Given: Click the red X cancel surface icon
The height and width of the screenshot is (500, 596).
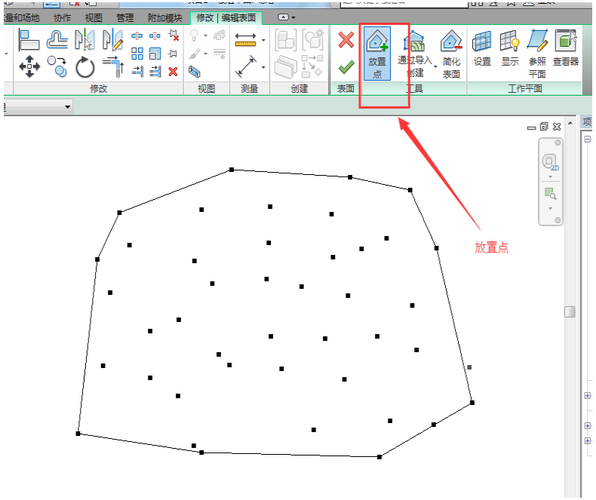Looking at the screenshot, I should tap(346, 40).
